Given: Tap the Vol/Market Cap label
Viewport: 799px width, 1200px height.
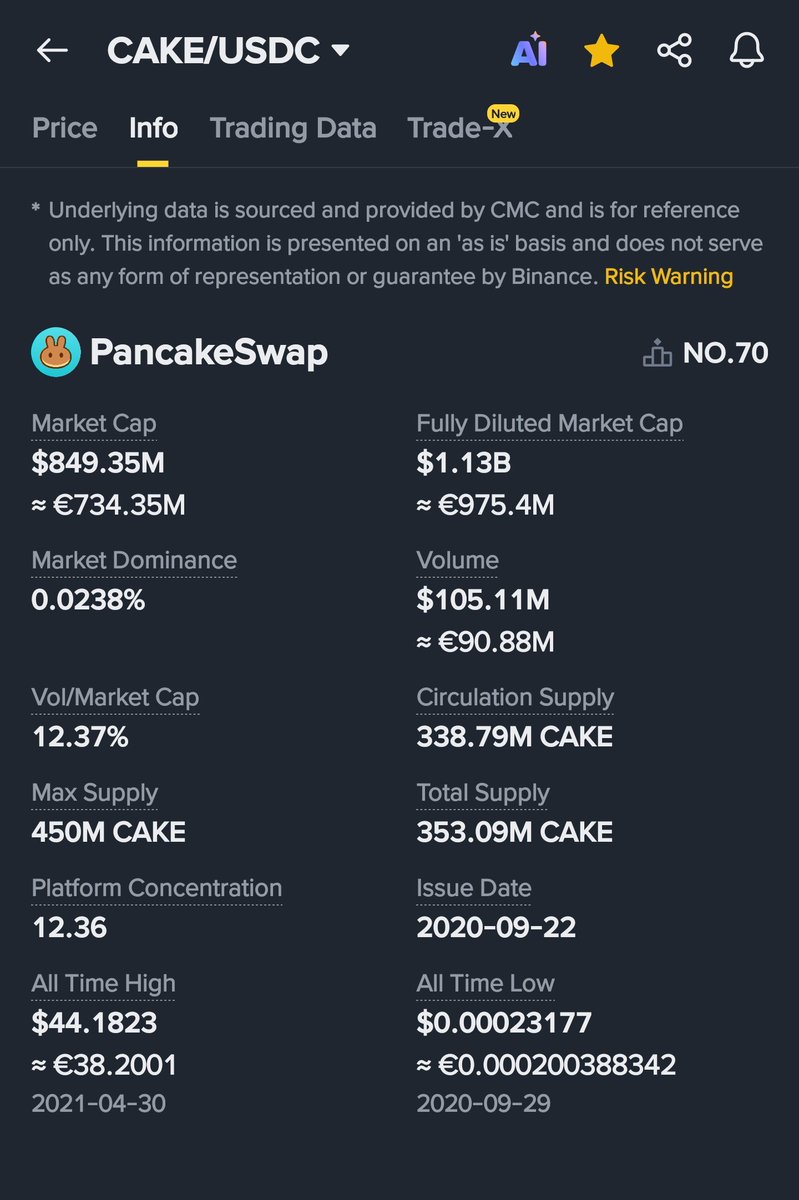Looking at the screenshot, I should tap(115, 697).
